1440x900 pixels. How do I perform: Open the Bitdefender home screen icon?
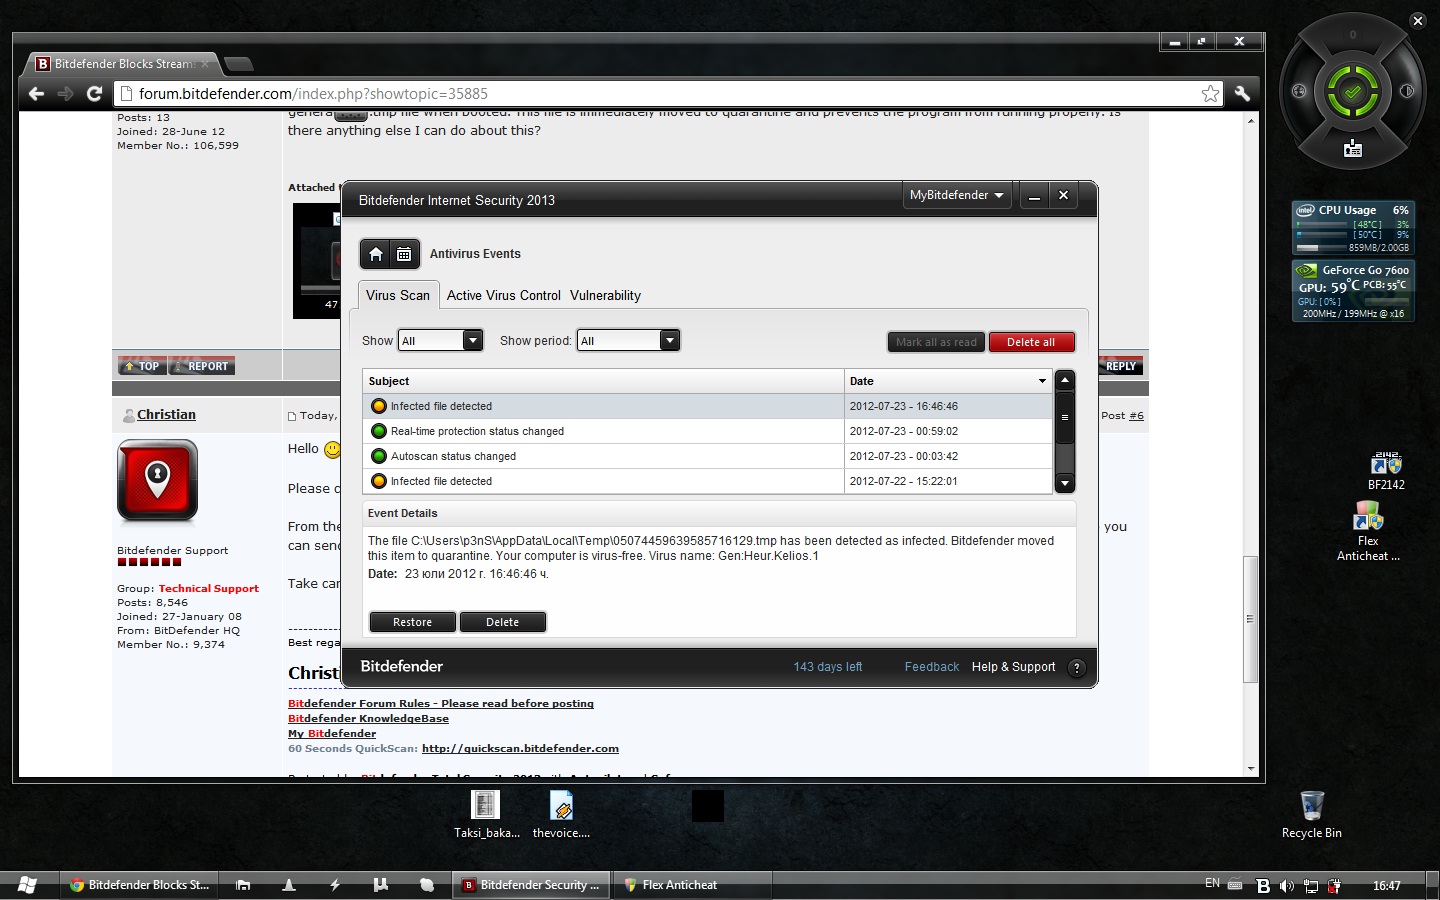376,254
